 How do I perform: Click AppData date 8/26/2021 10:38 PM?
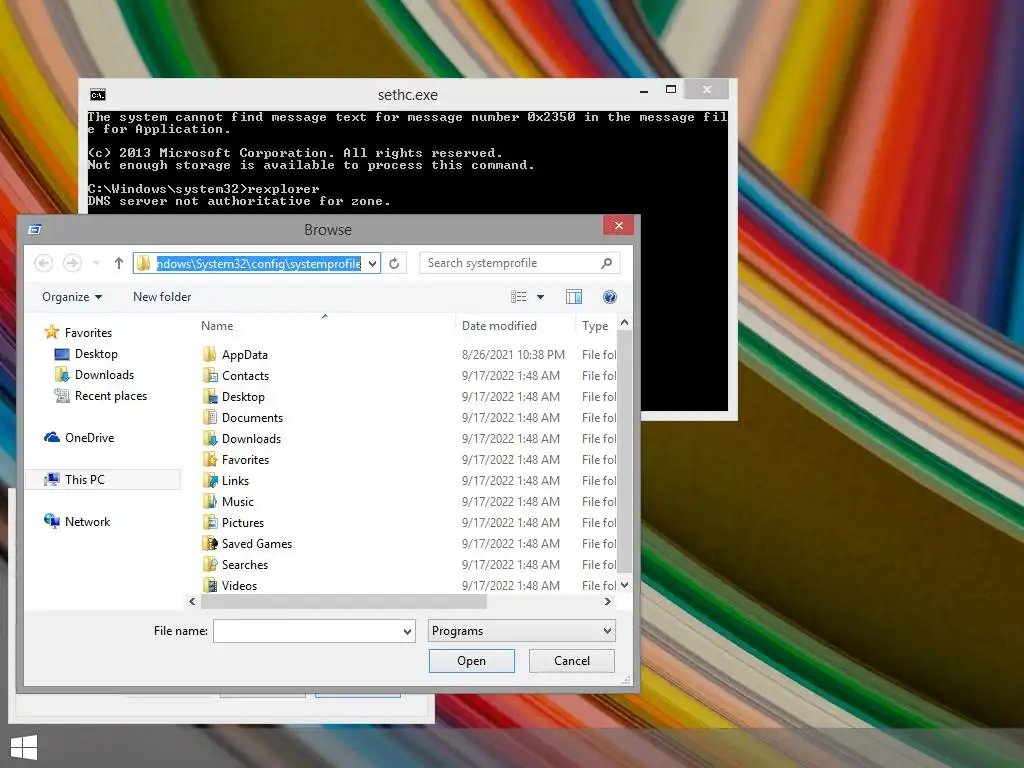coord(513,355)
